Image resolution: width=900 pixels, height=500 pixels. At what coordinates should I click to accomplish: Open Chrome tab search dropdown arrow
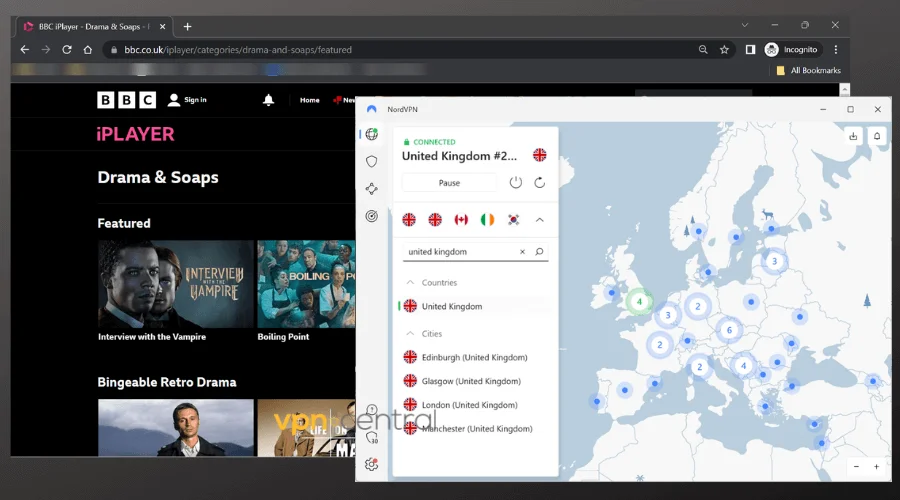(x=744, y=25)
